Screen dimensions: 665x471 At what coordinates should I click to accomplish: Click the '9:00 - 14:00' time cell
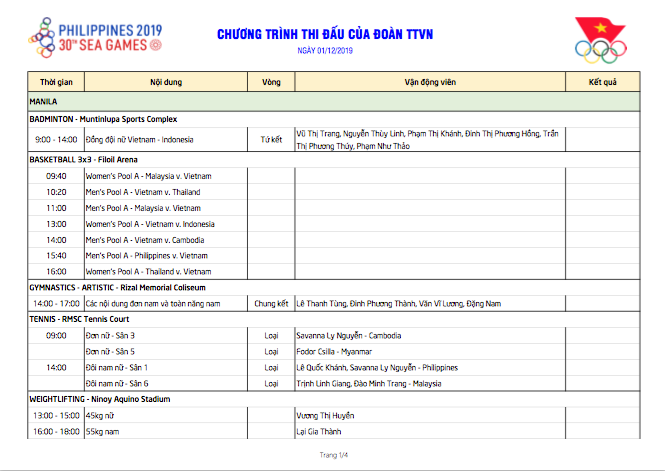[56, 139]
